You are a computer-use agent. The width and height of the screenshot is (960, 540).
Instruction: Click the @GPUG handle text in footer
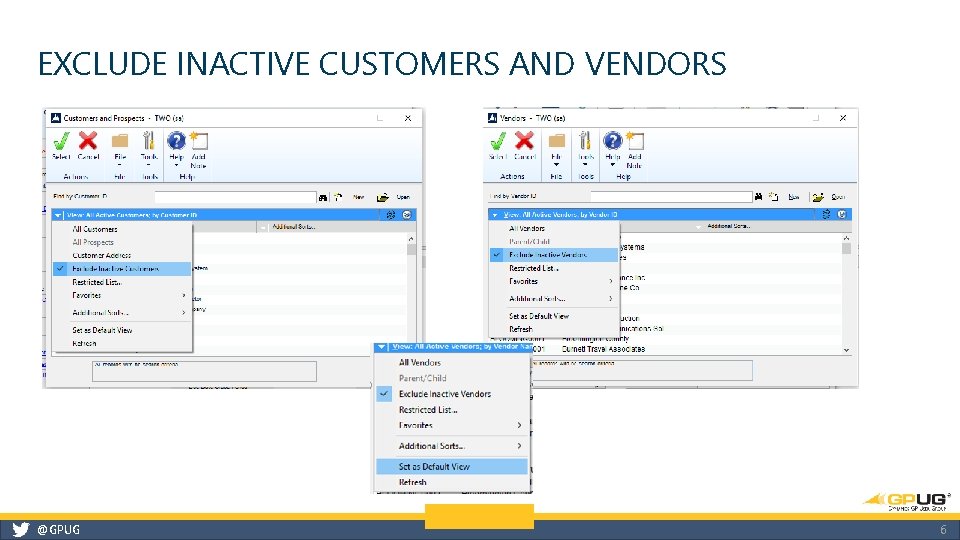58,530
